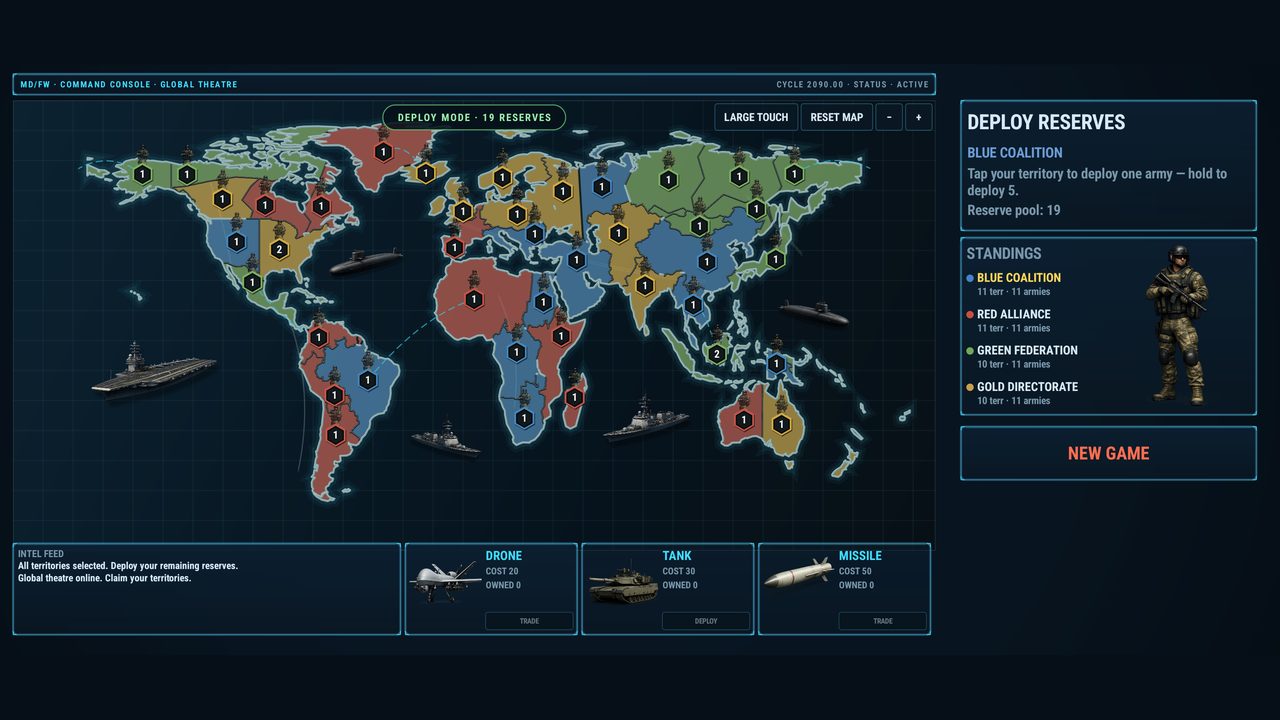Click Trade on the Missile card
Image resolution: width=1280 pixels, height=720 pixels.
pos(883,621)
